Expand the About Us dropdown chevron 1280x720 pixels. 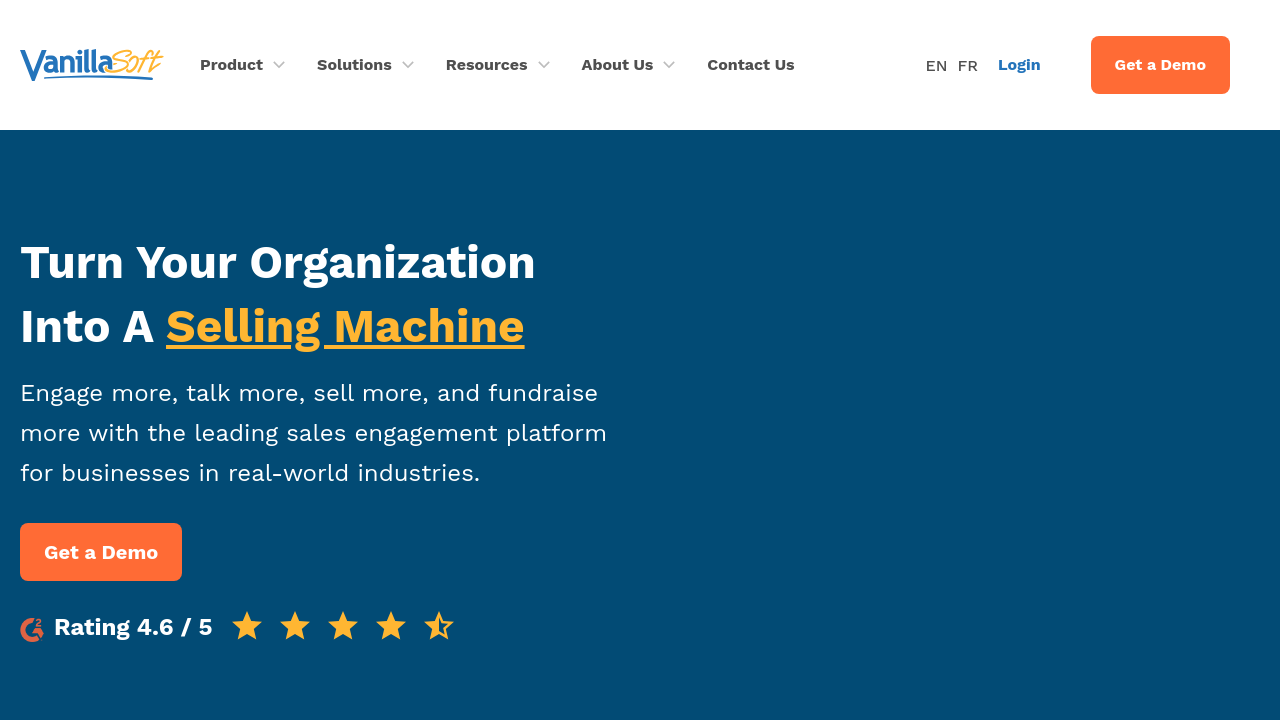(x=669, y=65)
